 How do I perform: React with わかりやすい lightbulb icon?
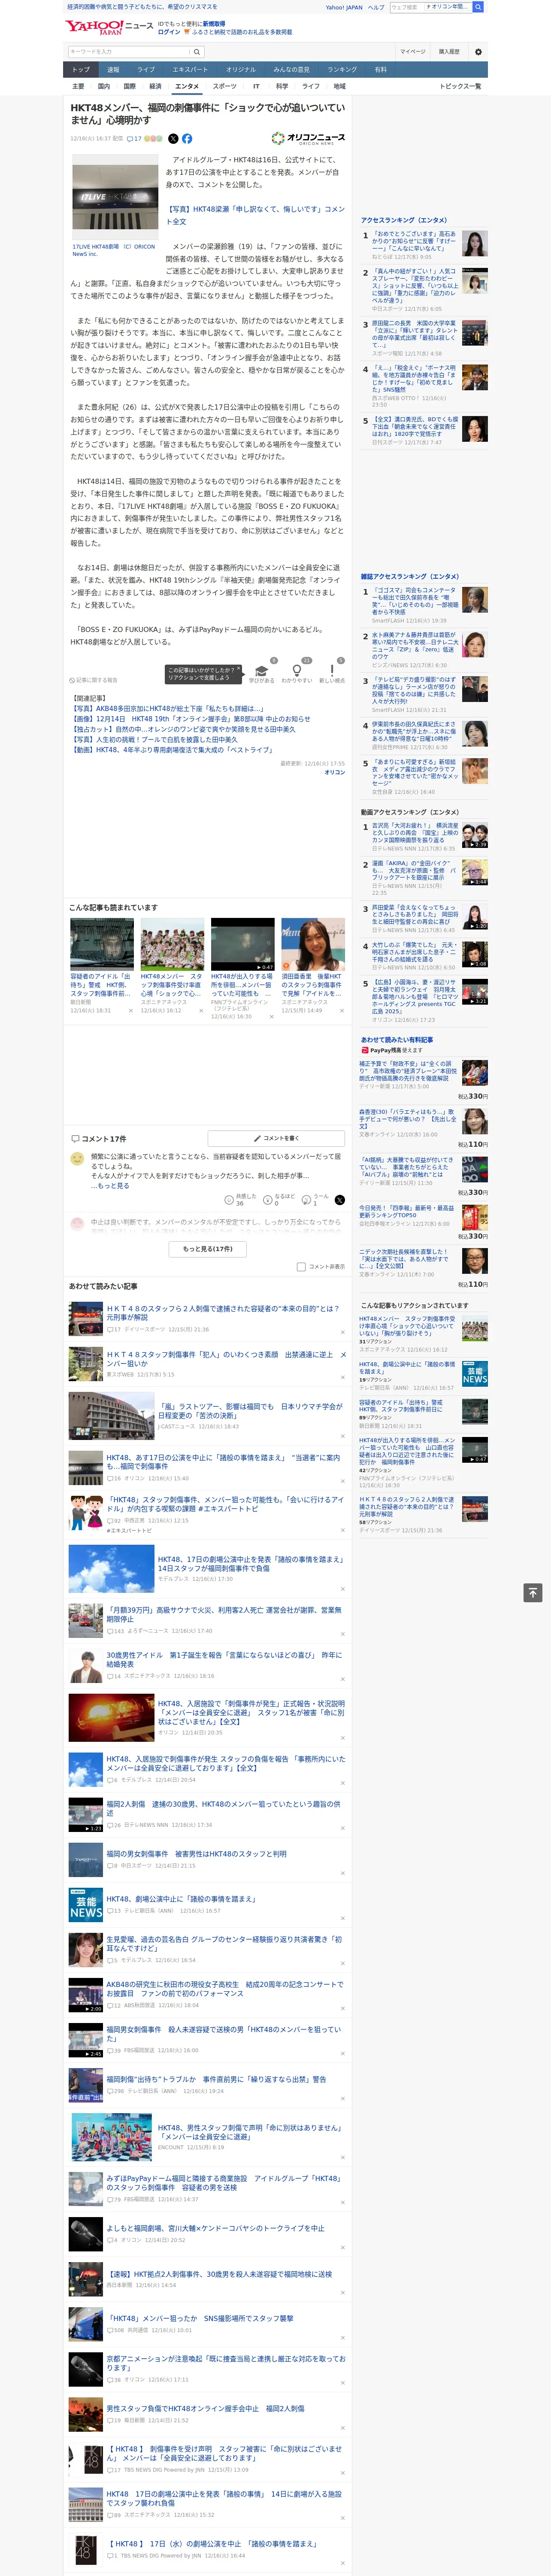pos(296,672)
